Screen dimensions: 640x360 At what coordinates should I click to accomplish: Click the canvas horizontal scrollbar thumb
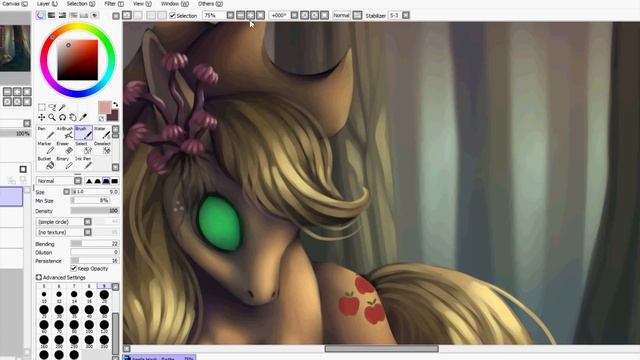pos(381,349)
